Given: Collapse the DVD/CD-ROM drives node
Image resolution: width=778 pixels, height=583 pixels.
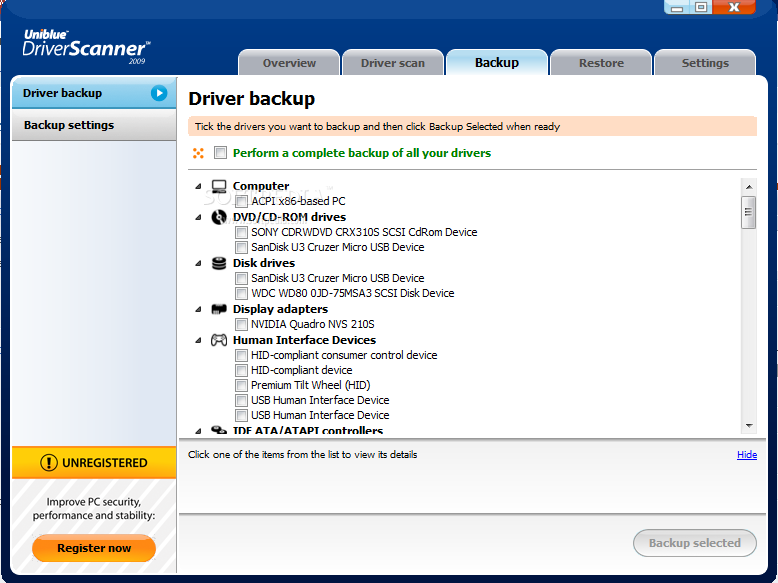Looking at the screenshot, I should click(x=198, y=217).
